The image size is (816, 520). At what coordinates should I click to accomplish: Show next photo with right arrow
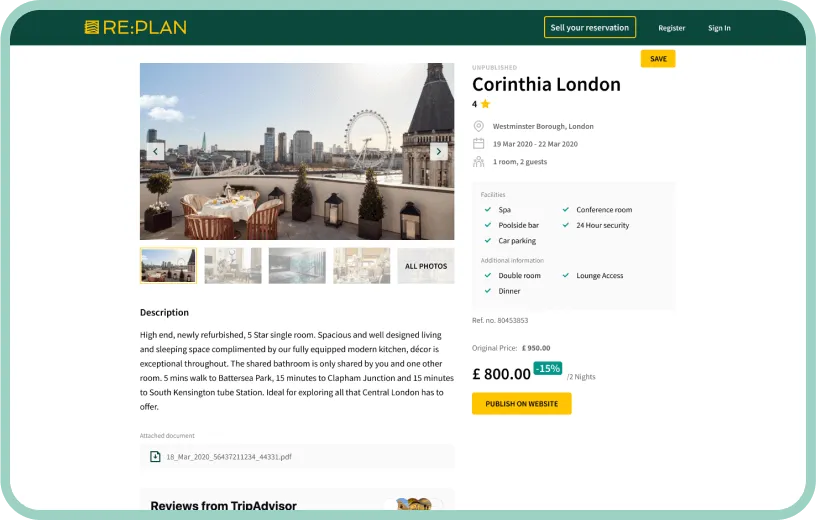[x=439, y=151]
